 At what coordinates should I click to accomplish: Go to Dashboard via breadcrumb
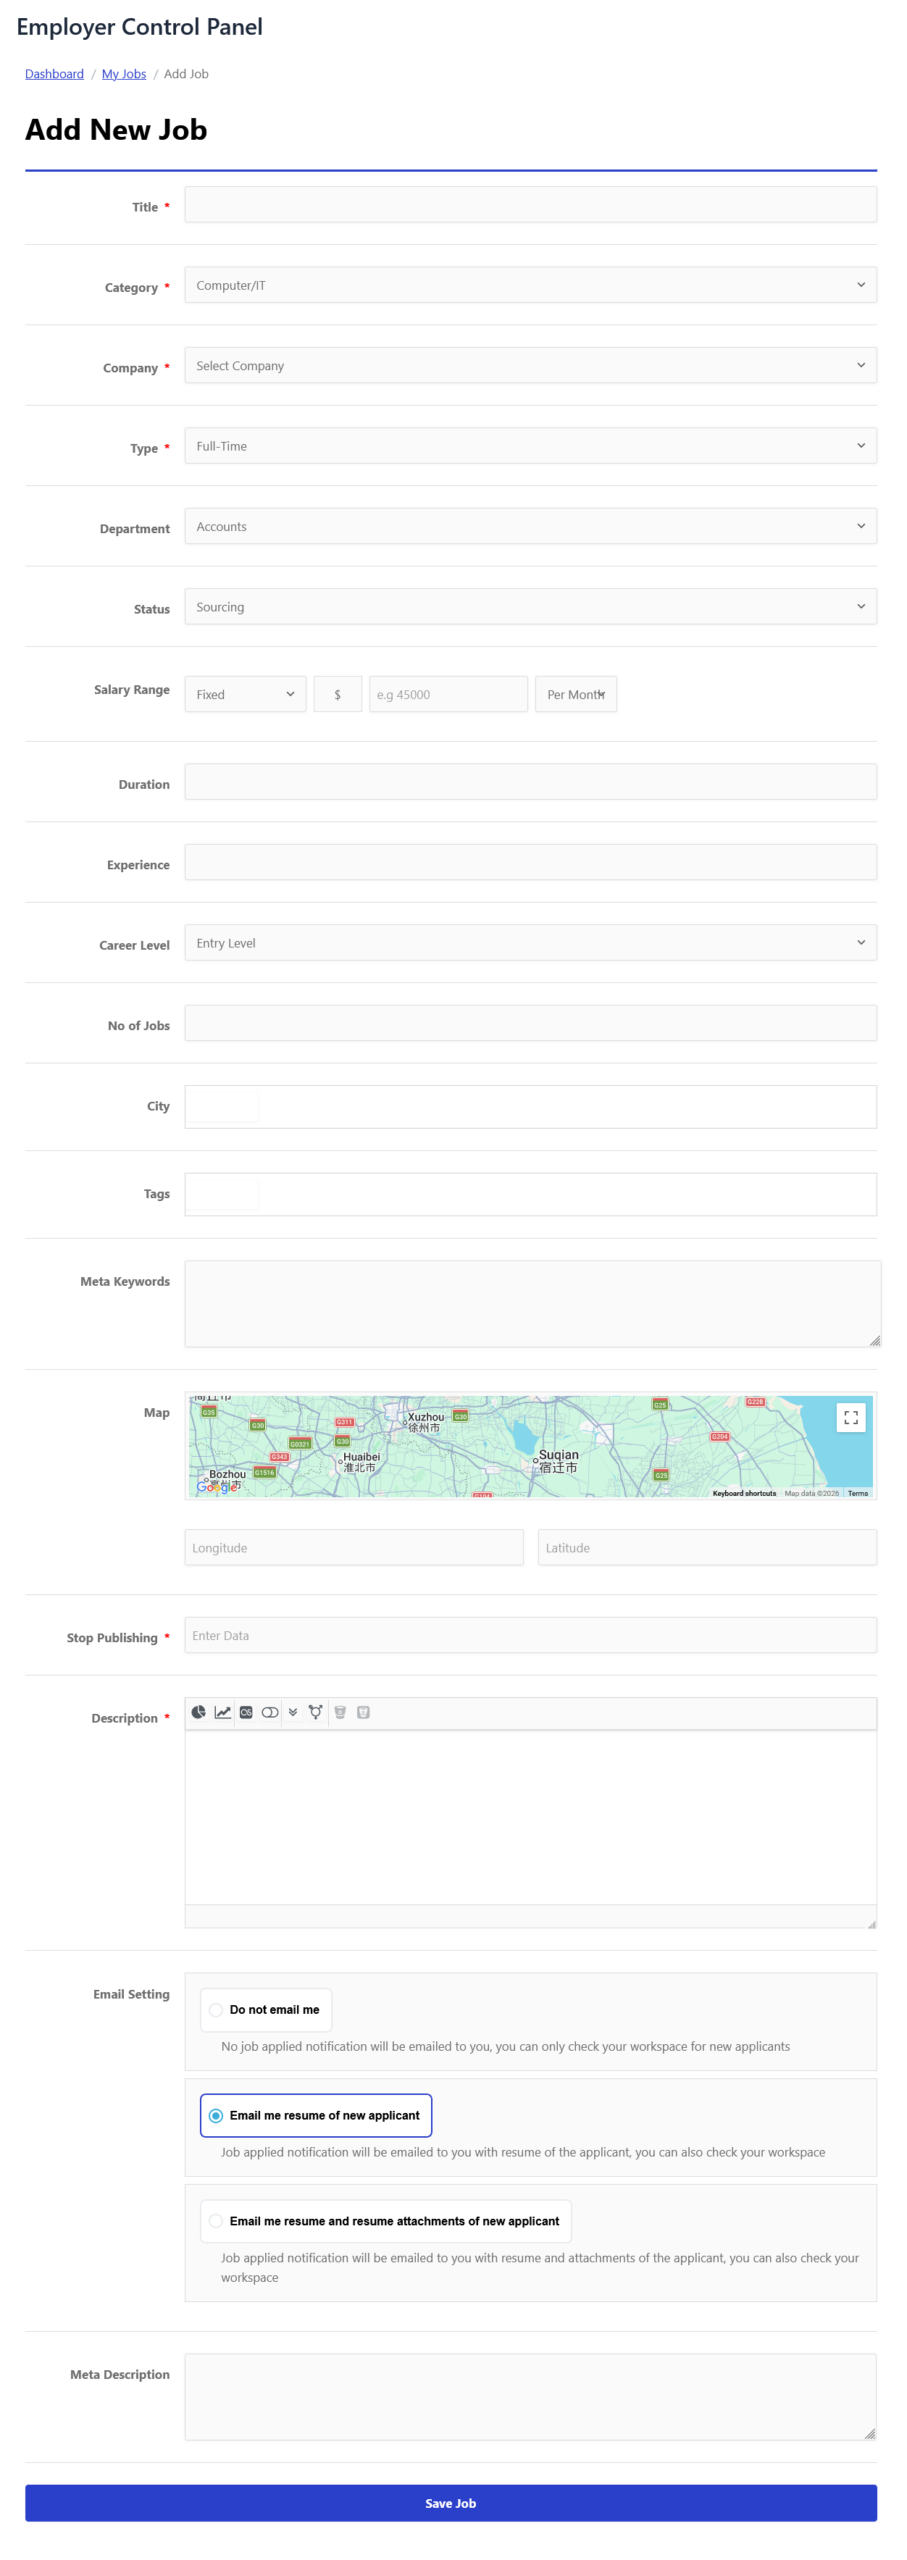(54, 74)
